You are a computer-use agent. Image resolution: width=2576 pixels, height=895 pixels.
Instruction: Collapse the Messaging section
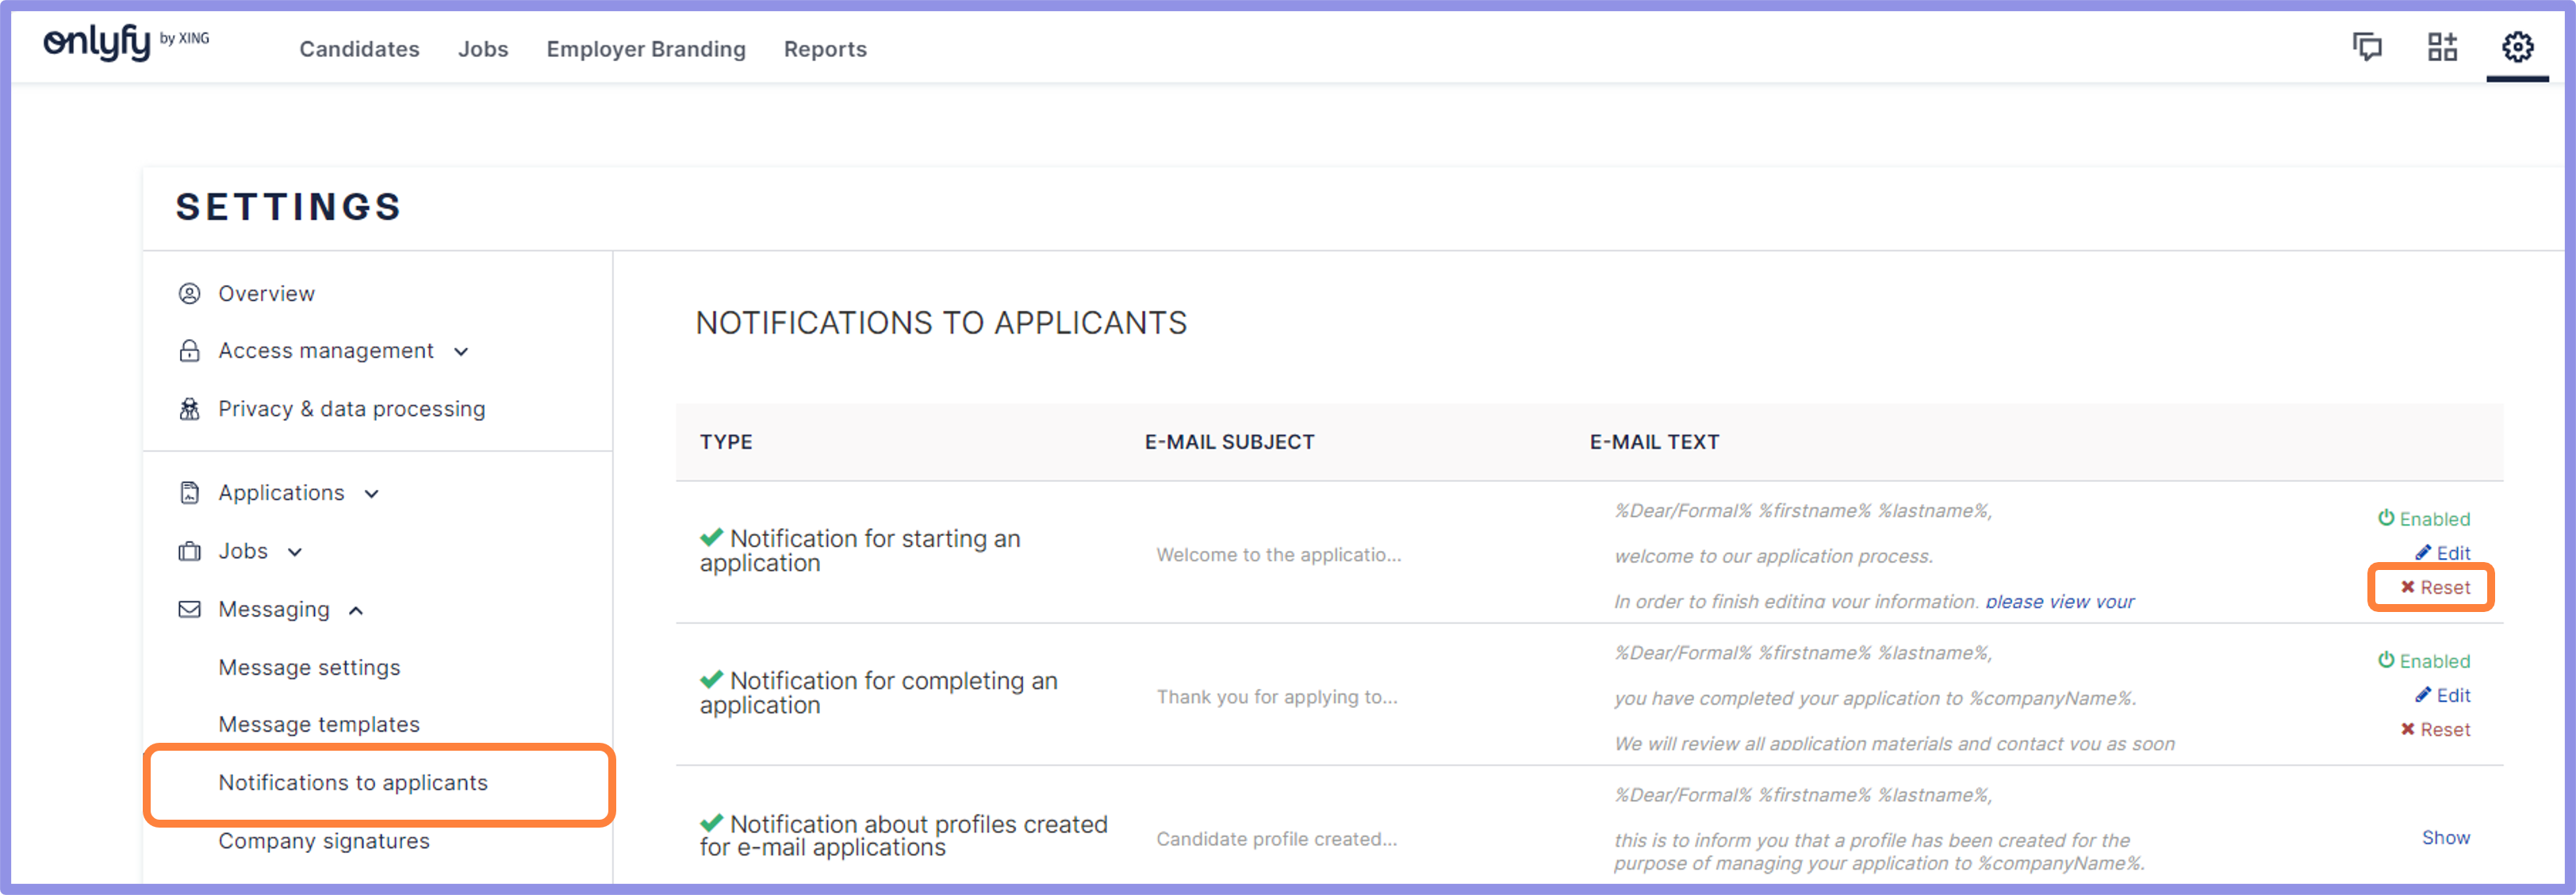356,609
